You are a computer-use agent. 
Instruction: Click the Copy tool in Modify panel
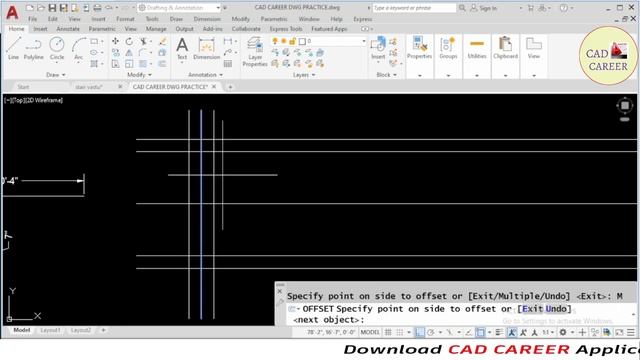116,53
